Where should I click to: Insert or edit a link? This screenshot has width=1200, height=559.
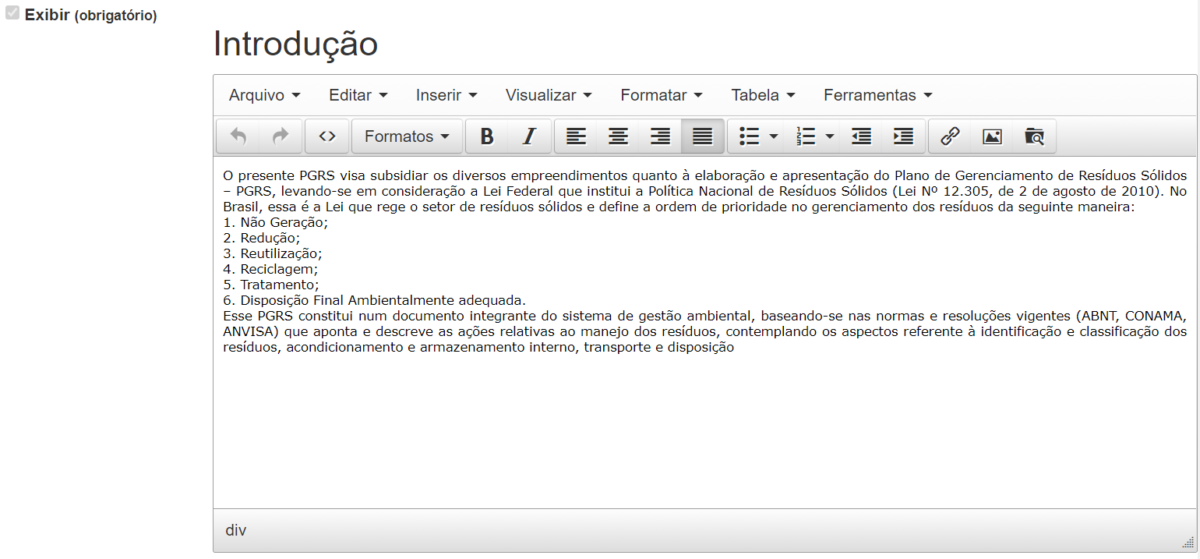click(x=950, y=136)
